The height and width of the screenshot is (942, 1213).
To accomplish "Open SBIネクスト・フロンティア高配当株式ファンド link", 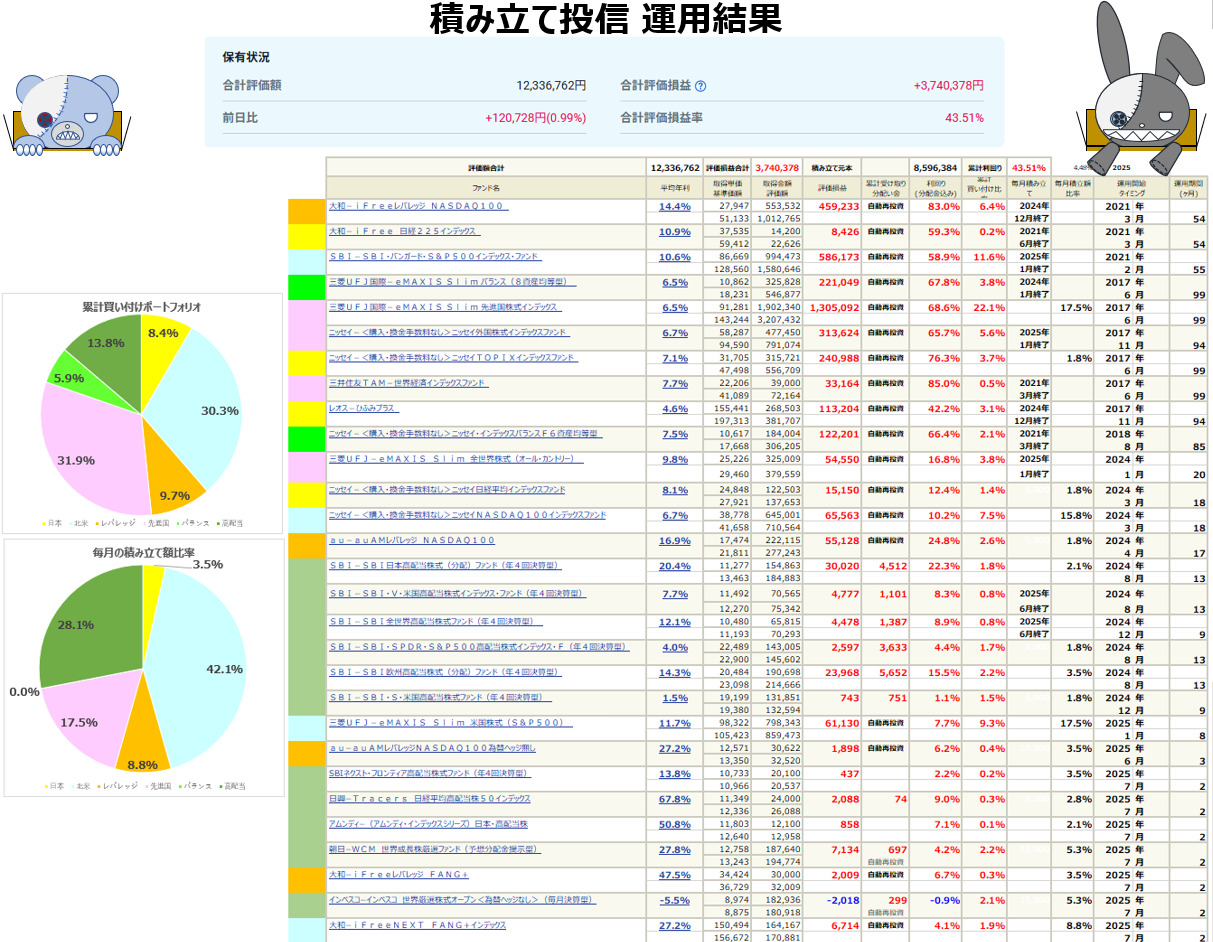I will coord(429,773).
